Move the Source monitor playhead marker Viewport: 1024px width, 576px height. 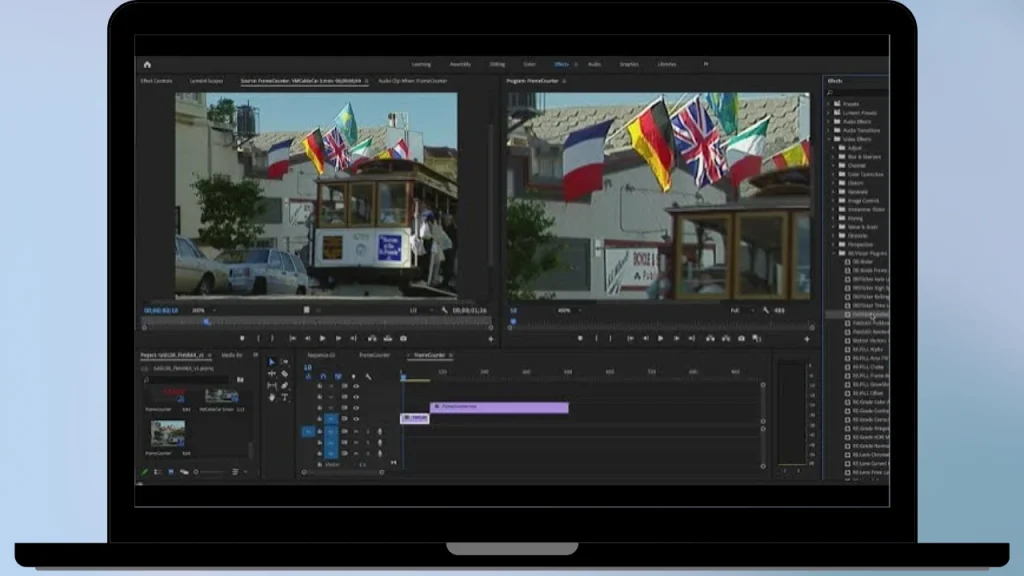[207, 321]
